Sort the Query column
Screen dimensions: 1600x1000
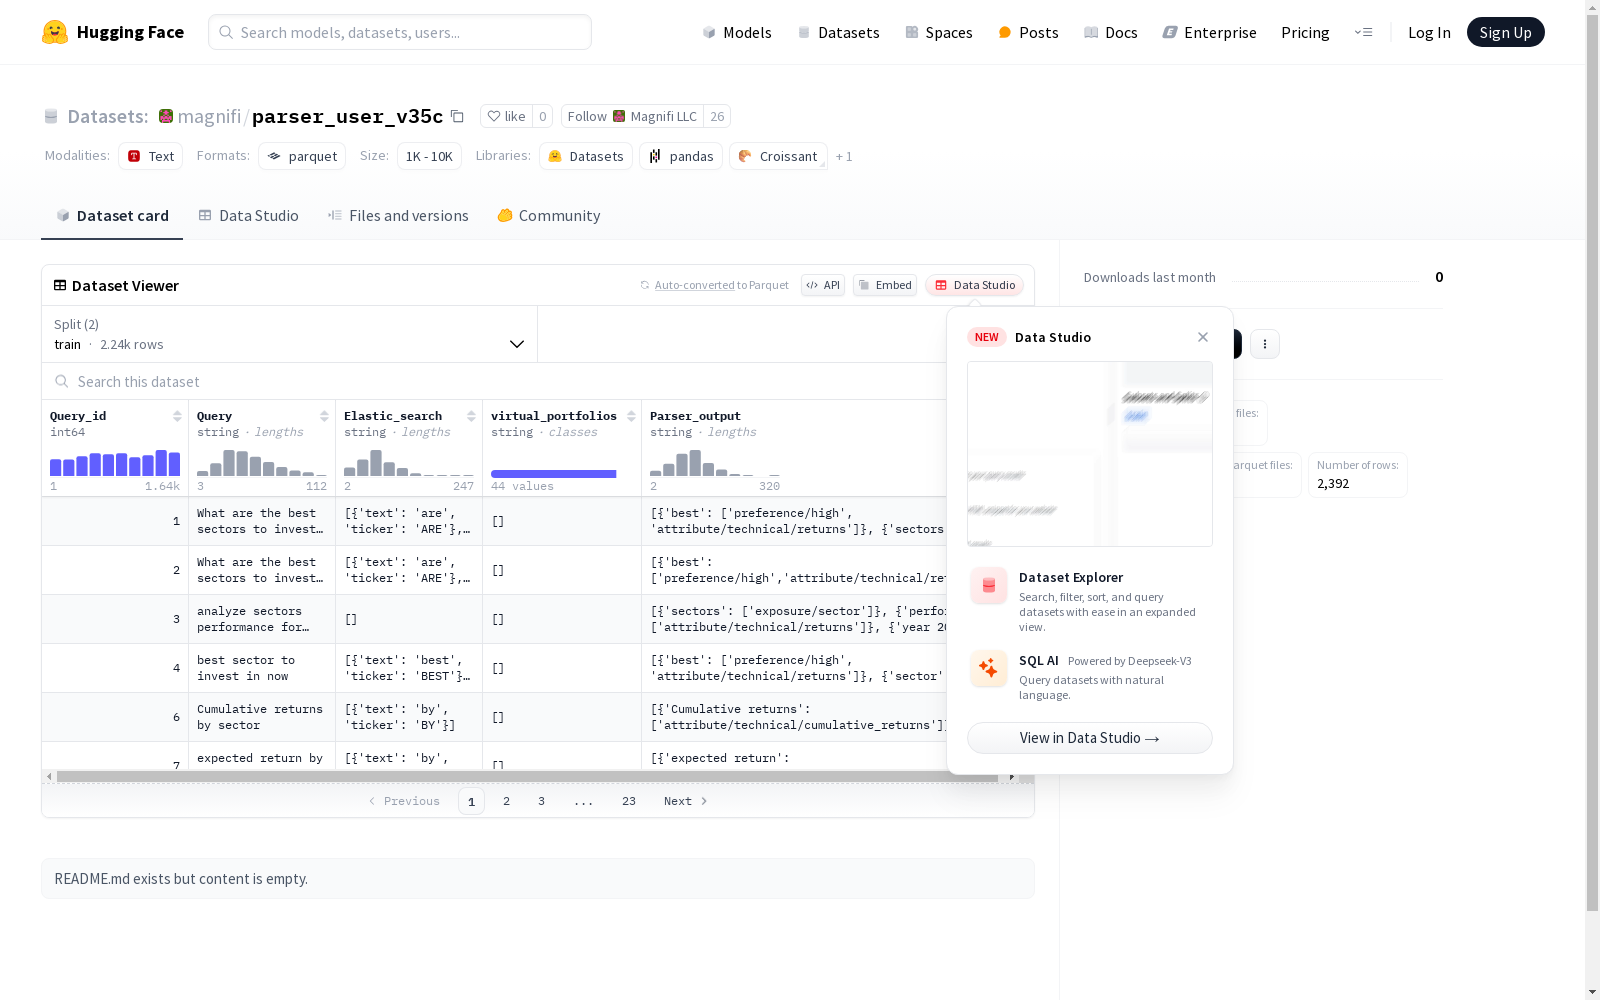pyautogui.click(x=324, y=416)
